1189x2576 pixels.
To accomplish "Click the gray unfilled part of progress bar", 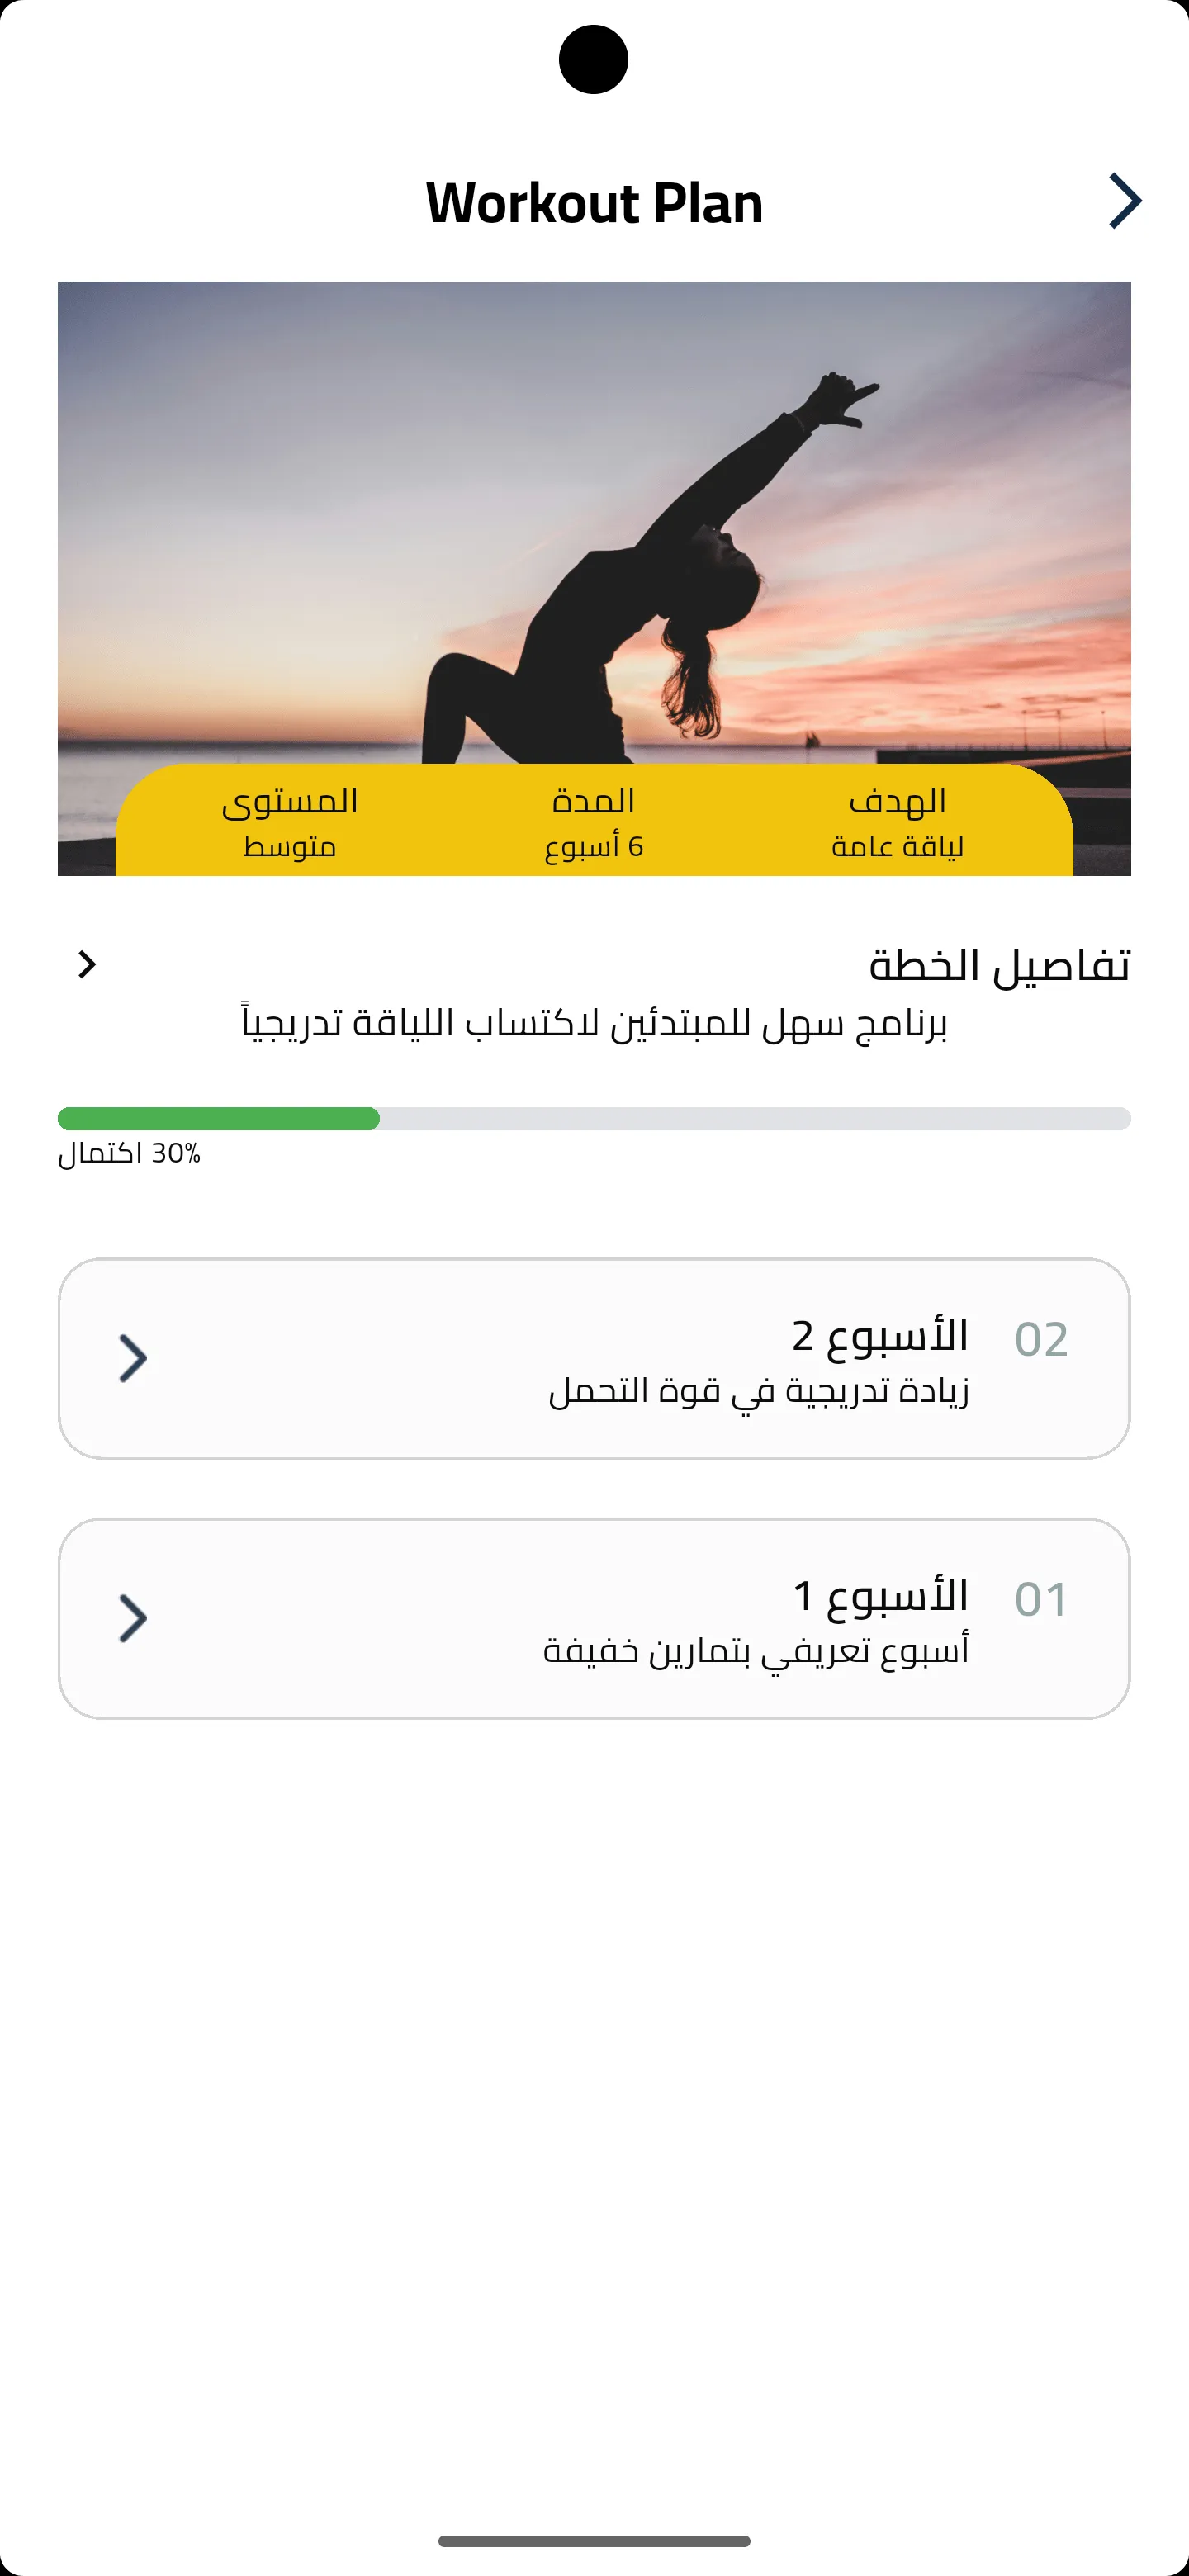I will tap(754, 1118).
